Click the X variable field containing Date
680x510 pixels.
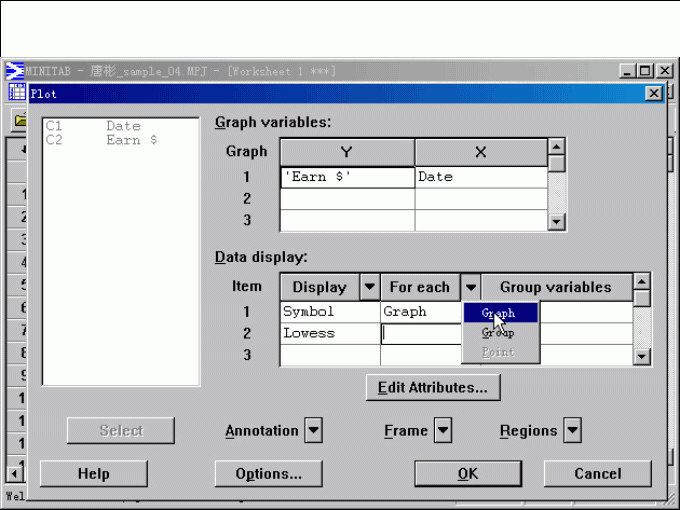point(480,177)
